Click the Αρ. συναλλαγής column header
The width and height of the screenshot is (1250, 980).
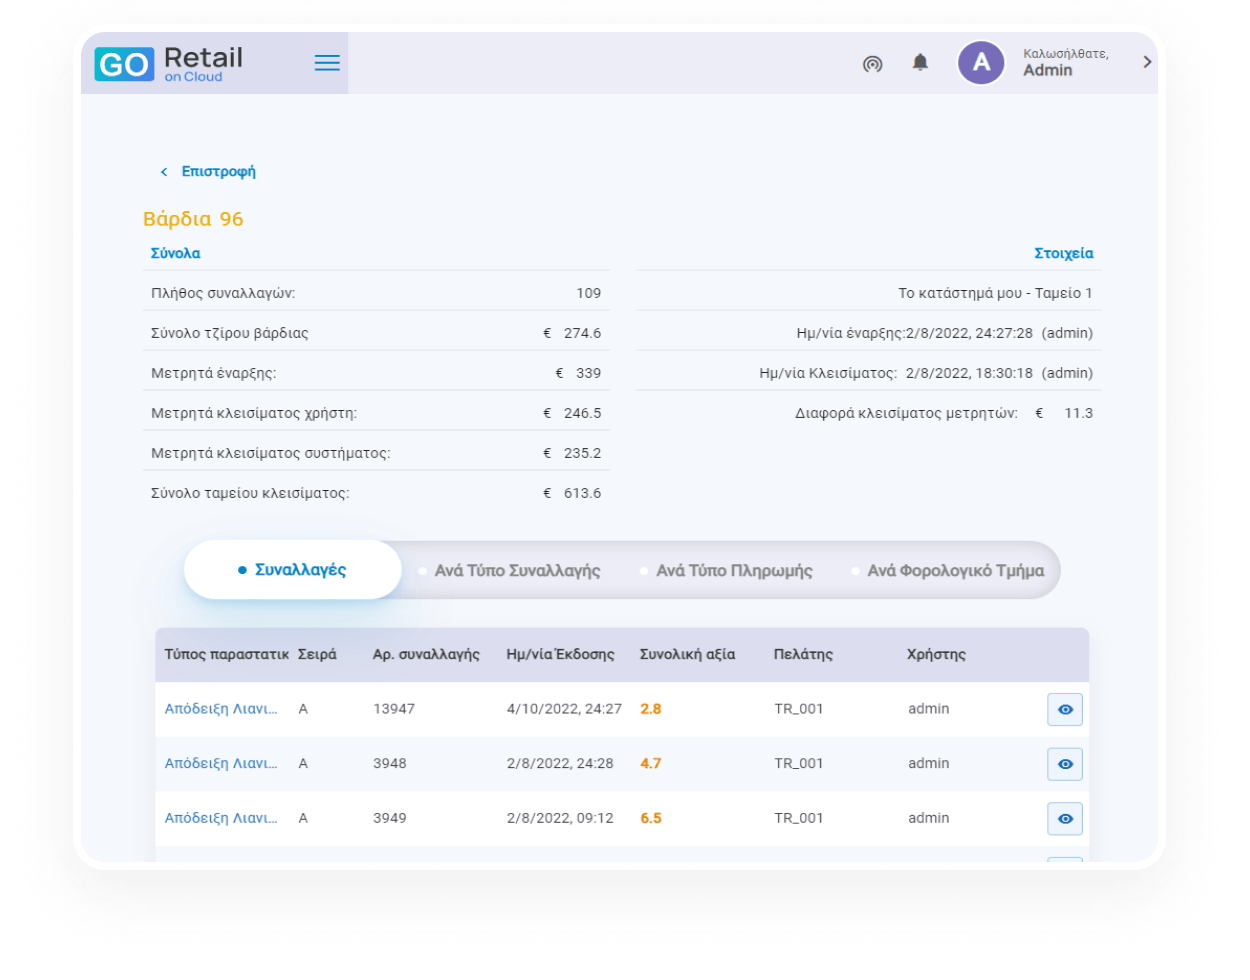[x=426, y=655]
